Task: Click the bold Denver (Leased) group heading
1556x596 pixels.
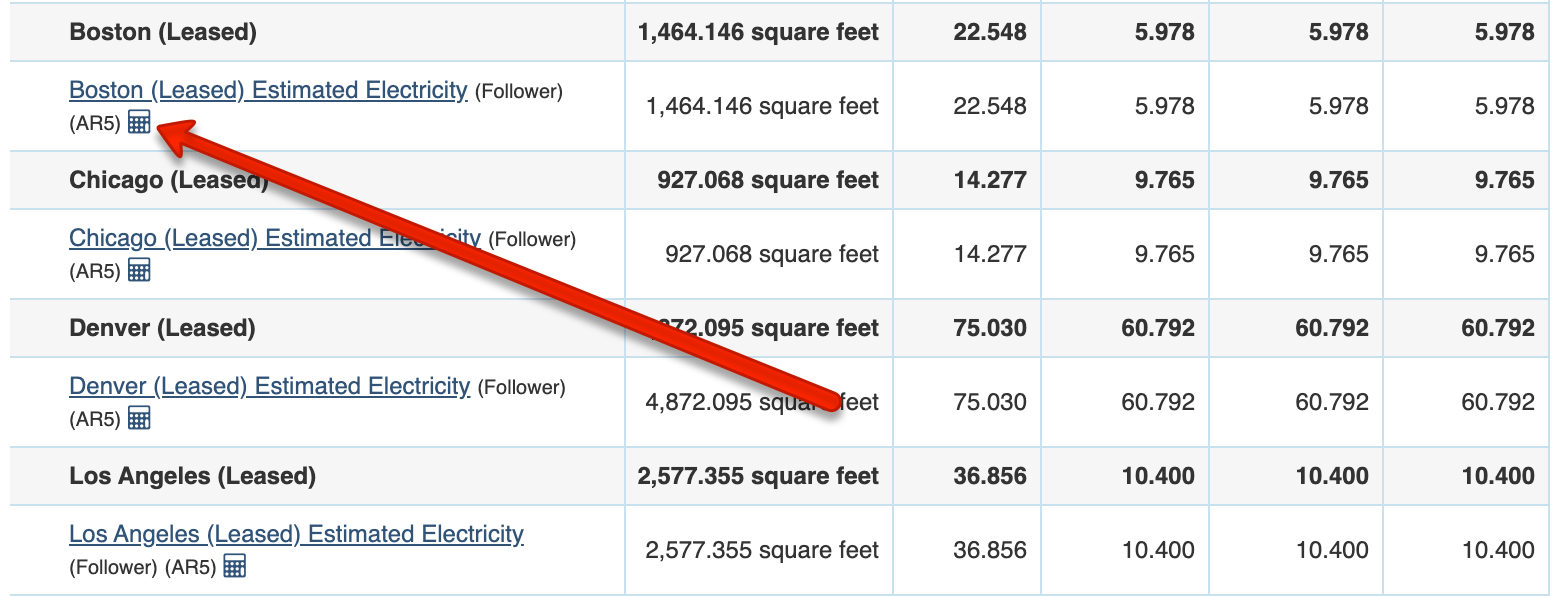Action: (162, 328)
